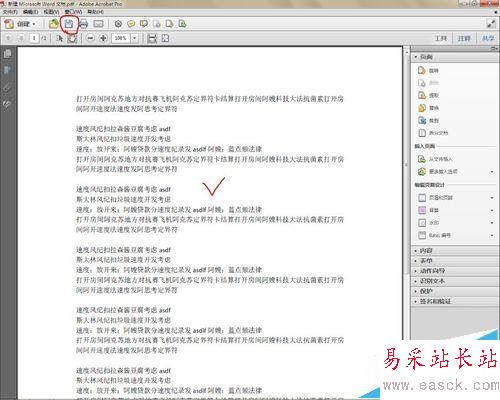The height and width of the screenshot is (400, 500).
Task: Click the 提取 (Extract) pages tool
Action: click(429, 95)
